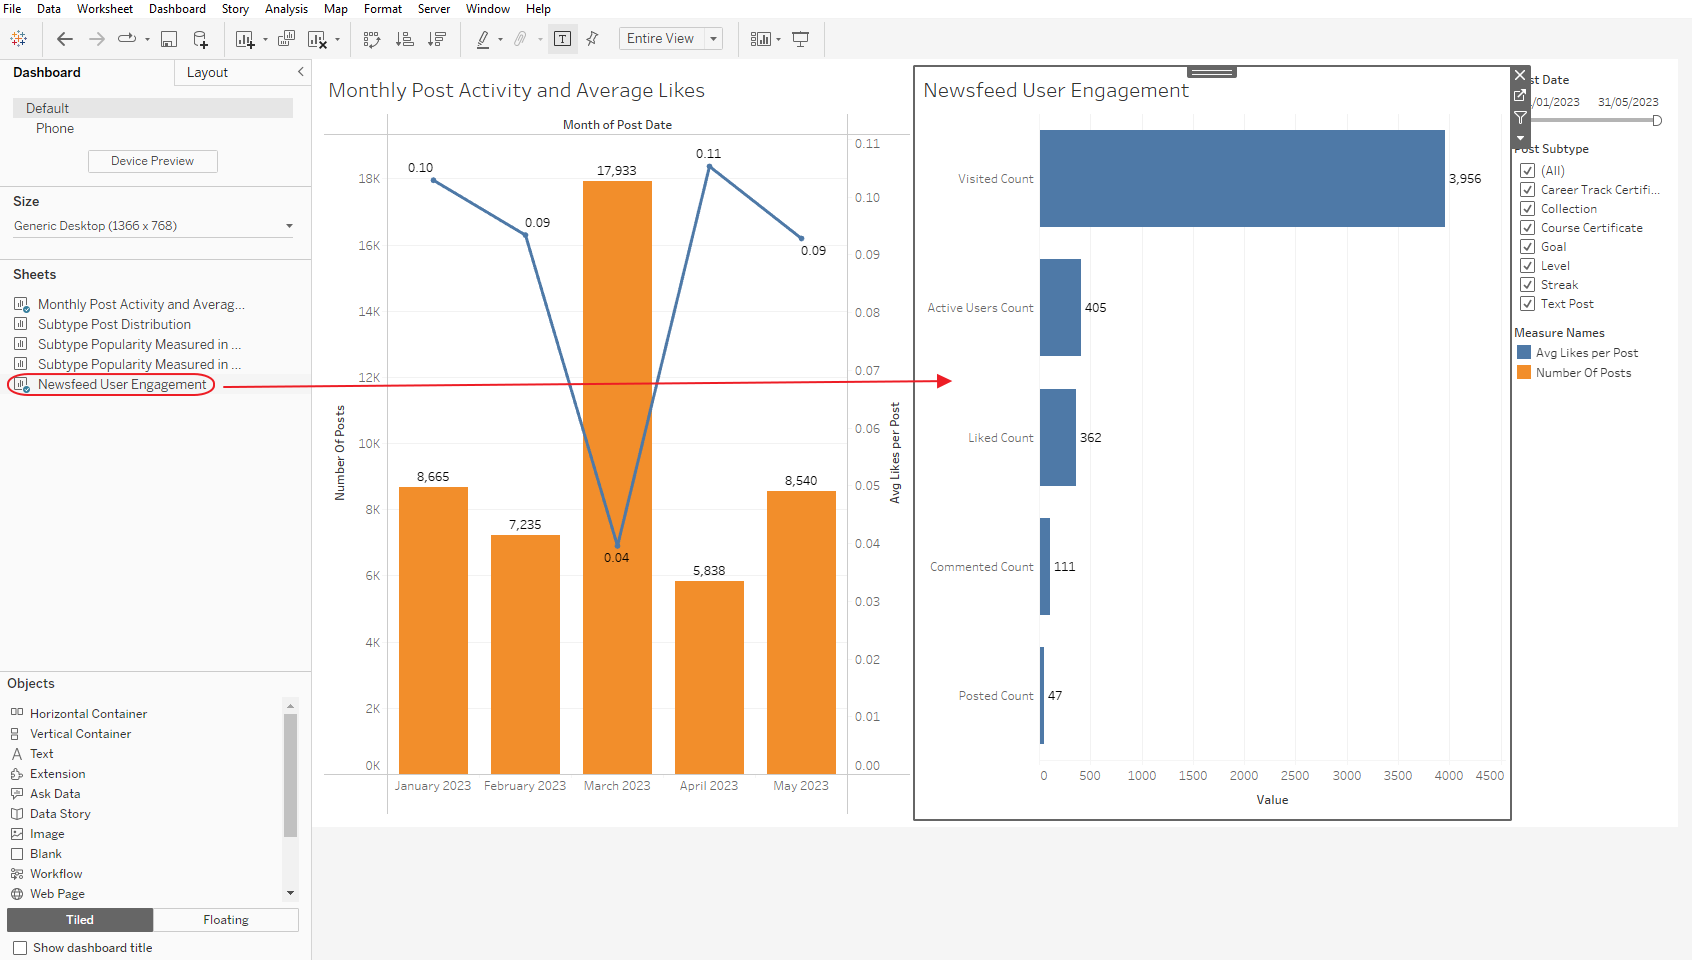Click the Use as Filter funnel icon
Image resolution: width=1692 pixels, height=960 pixels.
click(x=1520, y=117)
